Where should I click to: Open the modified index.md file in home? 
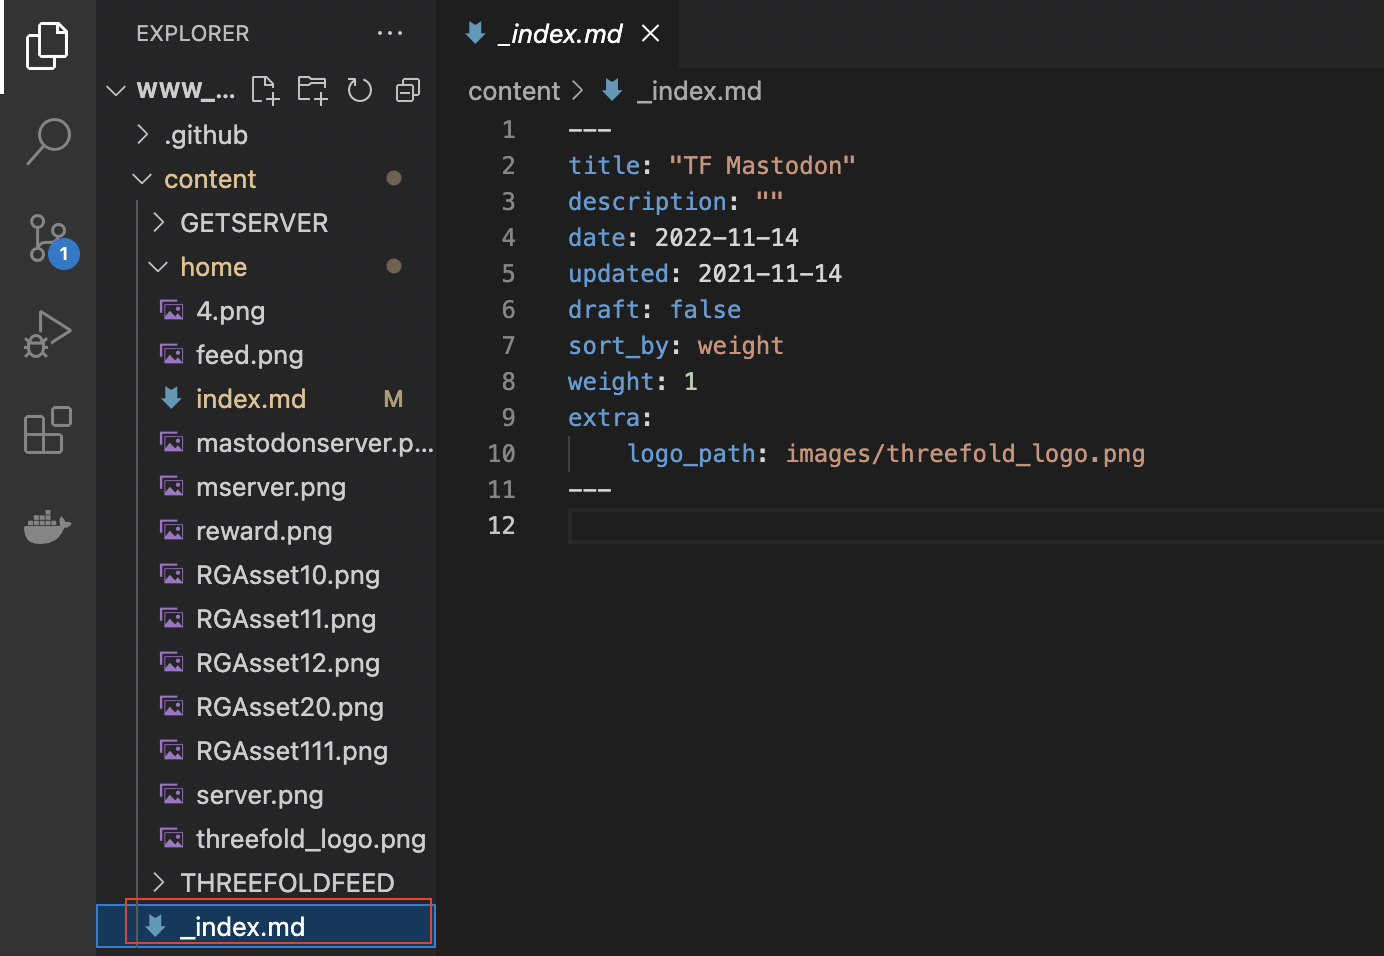tap(250, 399)
